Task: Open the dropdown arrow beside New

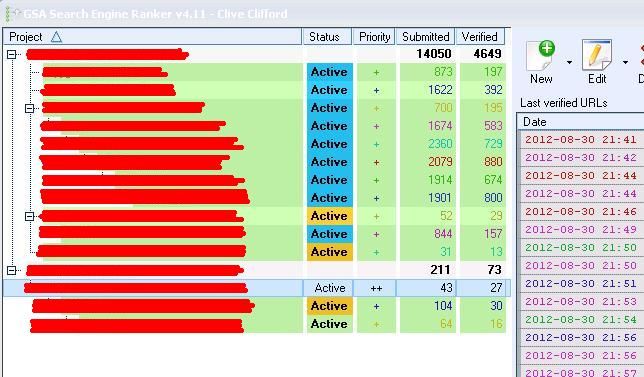Action: point(569,62)
